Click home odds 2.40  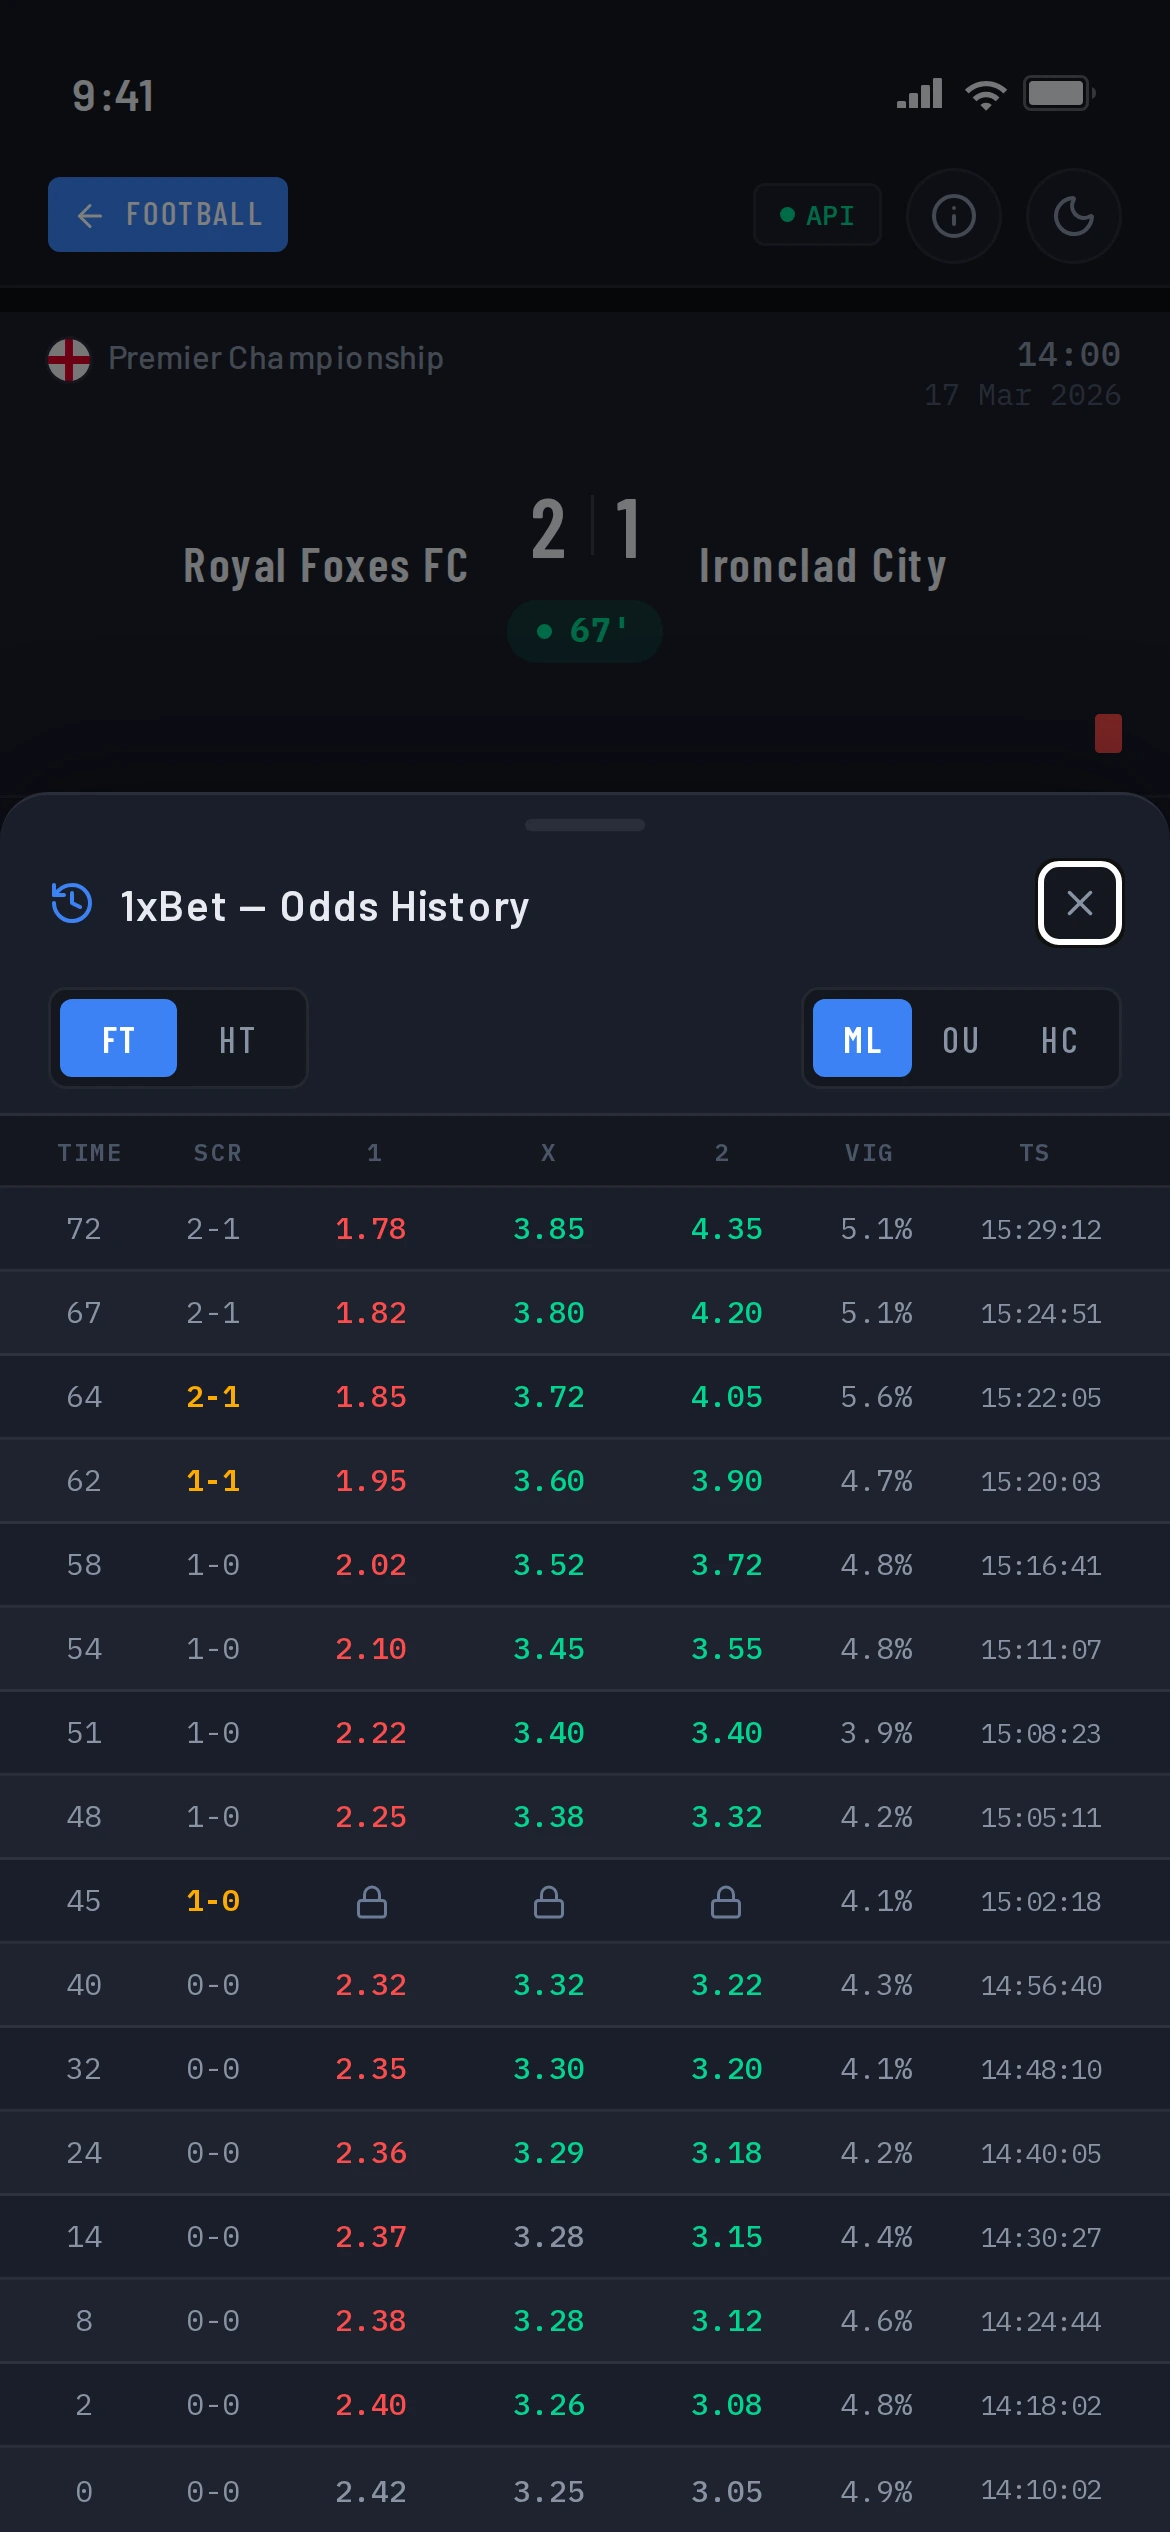pyautogui.click(x=371, y=2405)
